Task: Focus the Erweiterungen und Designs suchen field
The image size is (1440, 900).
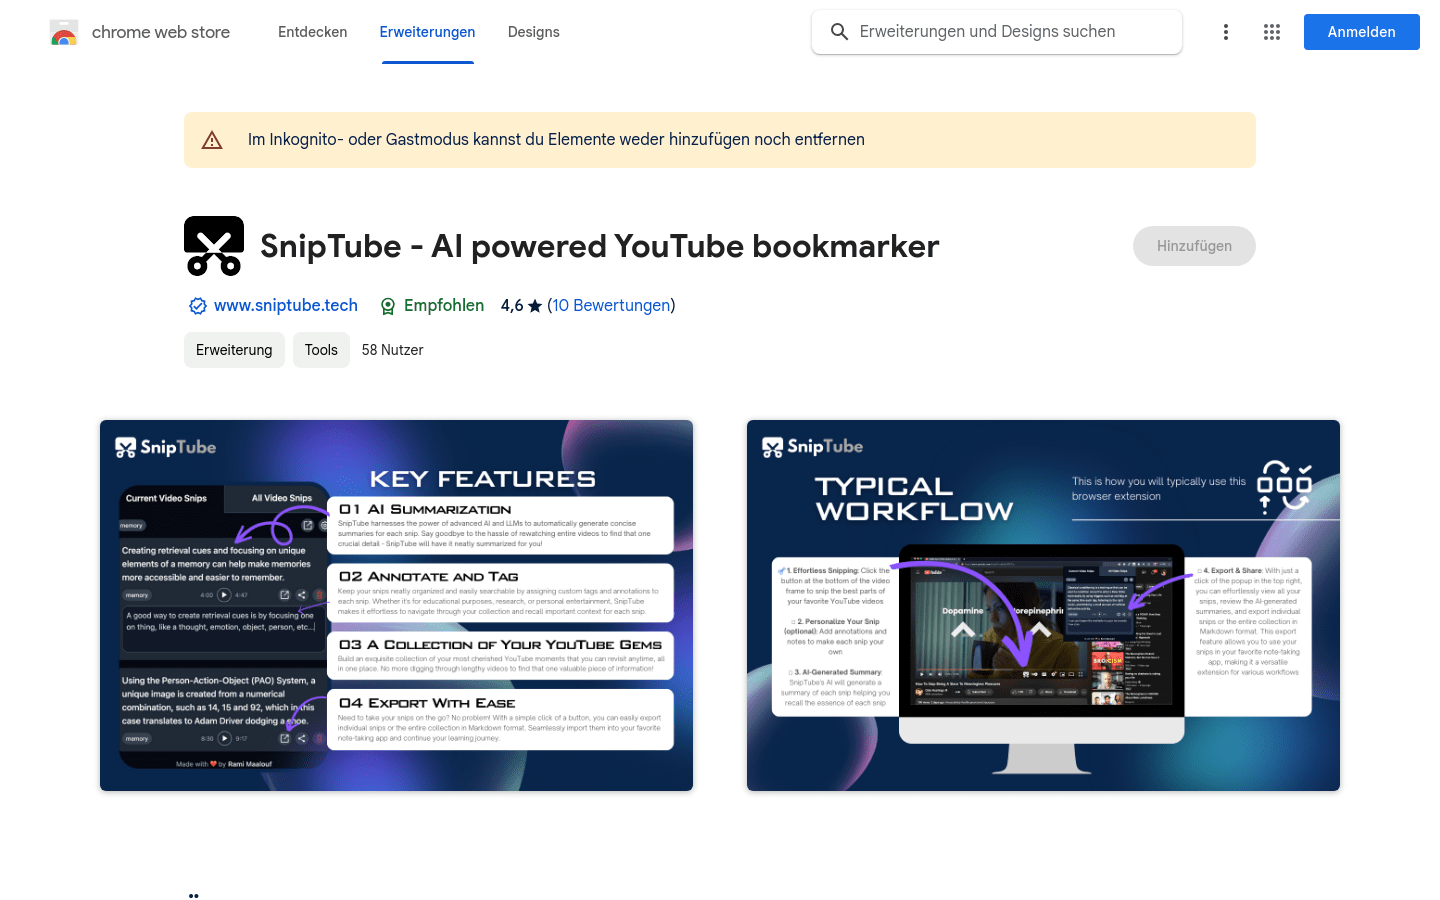Action: tap(997, 32)
